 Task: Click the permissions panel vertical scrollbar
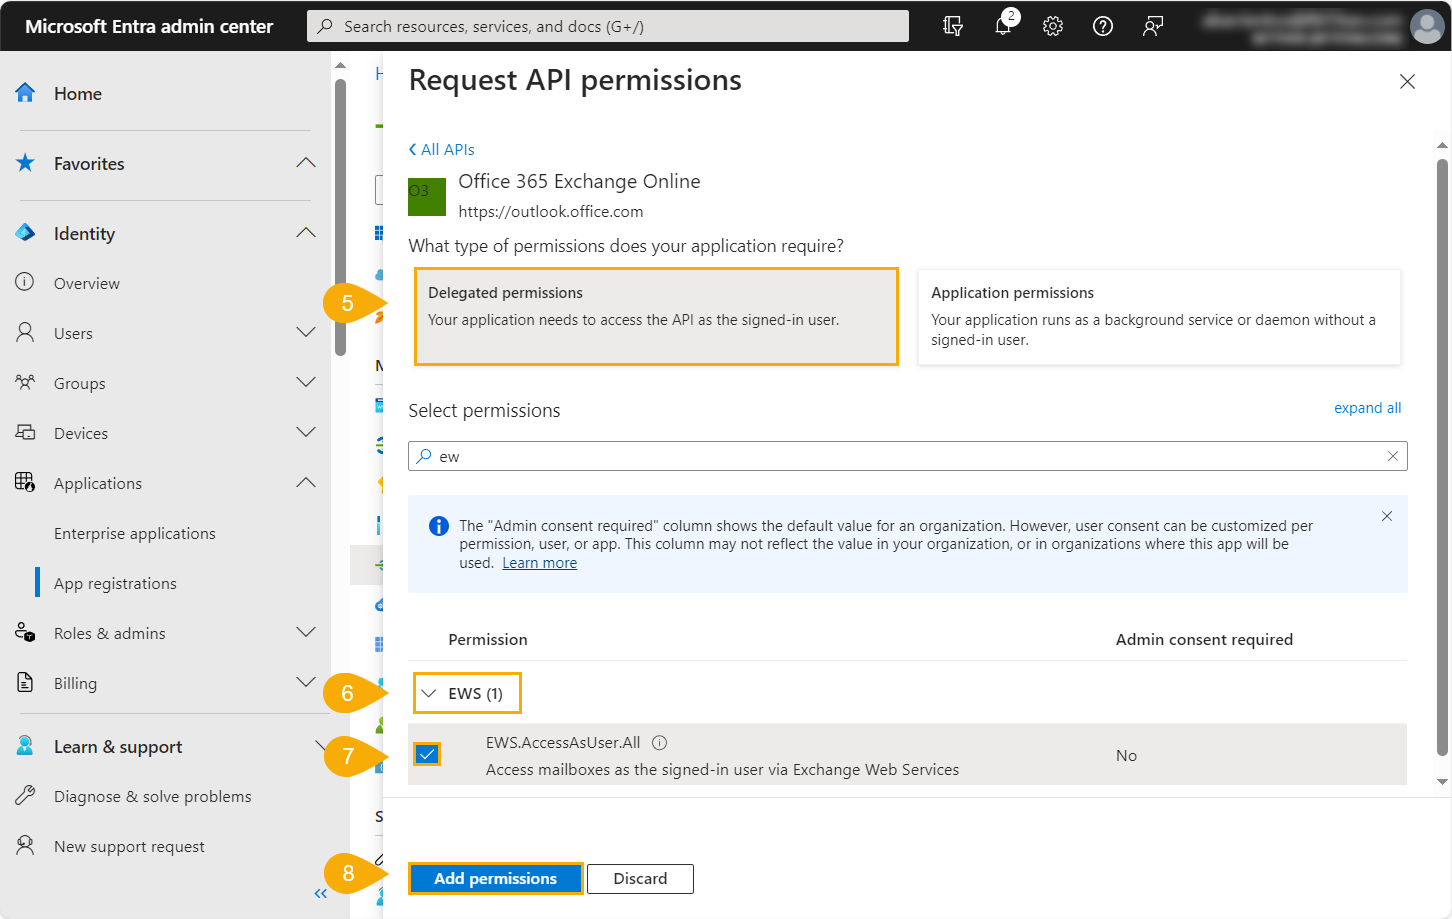[1442, 450]
